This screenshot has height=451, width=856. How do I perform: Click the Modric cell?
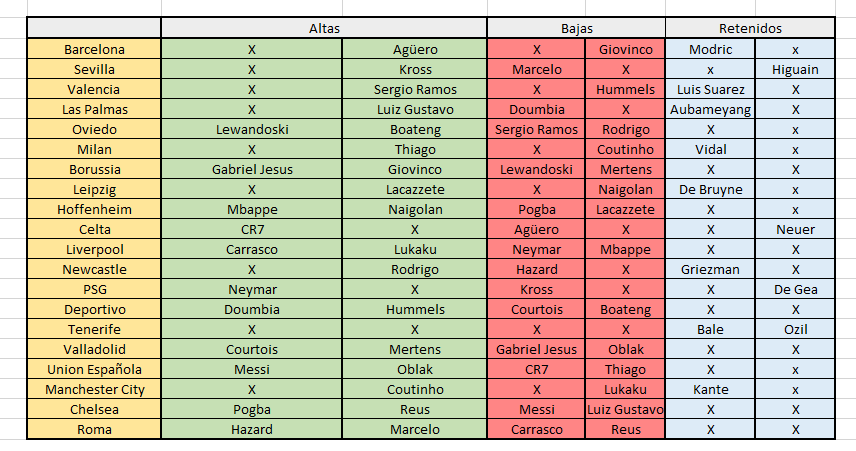(710, 49)
